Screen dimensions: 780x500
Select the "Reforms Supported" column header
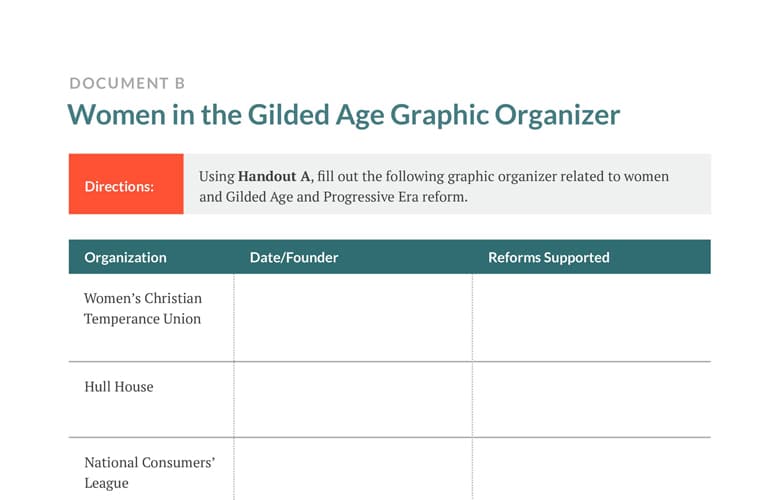[548, 257]
